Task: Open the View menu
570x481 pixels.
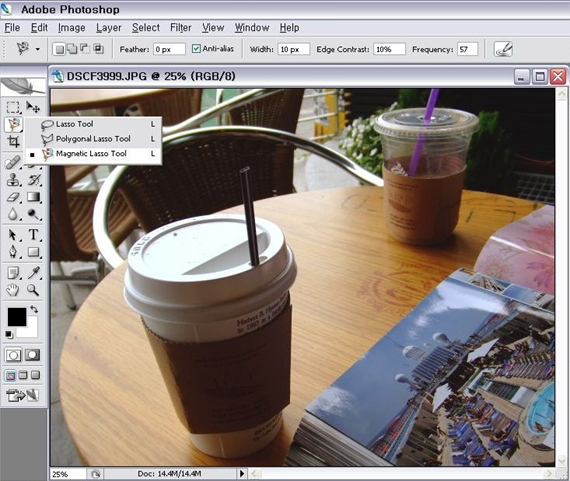Action: coord(213,28)
